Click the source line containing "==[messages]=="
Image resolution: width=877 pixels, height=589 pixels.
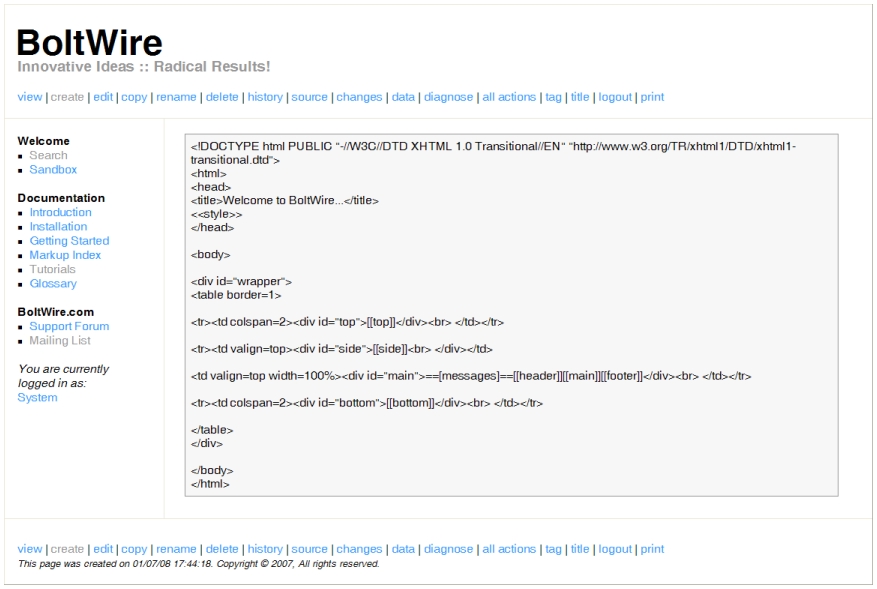click(x=471, y=376)
